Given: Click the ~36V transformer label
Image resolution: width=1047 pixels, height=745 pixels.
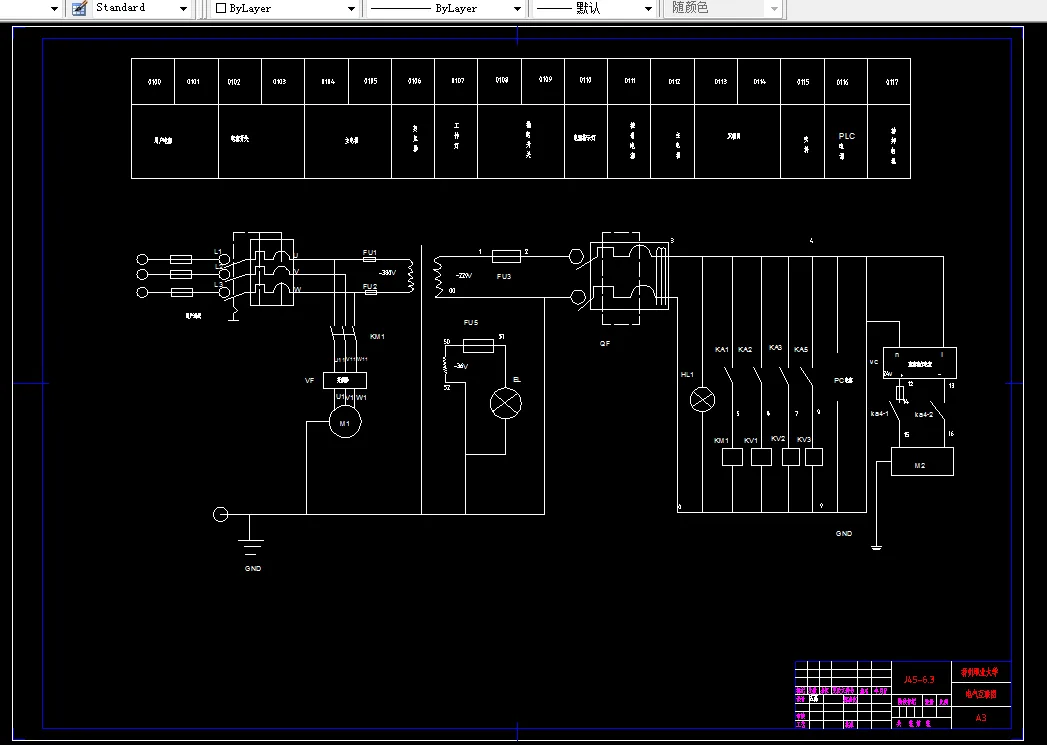Looking at the screenshot, I should [x=461, y=366].
